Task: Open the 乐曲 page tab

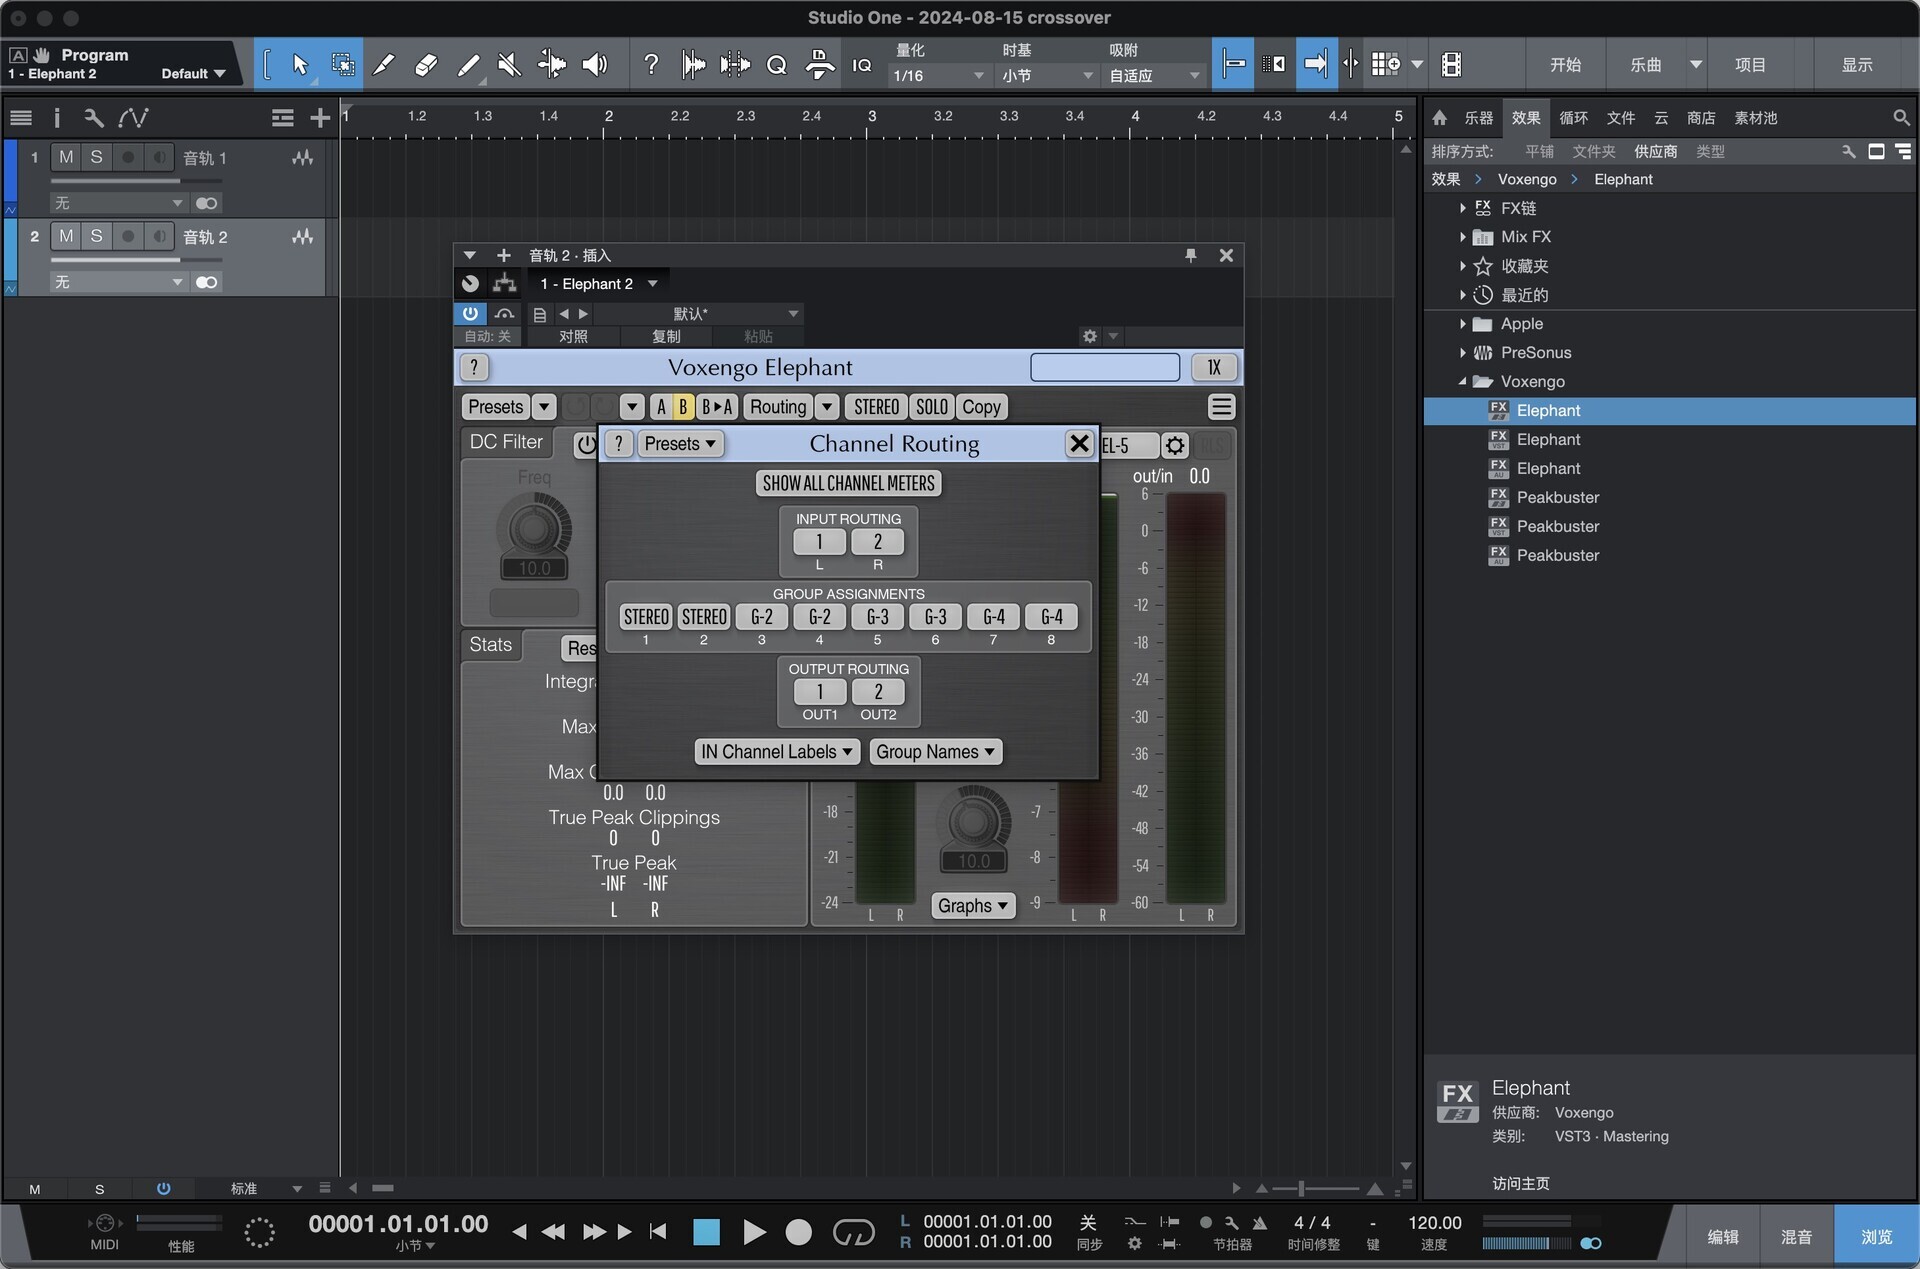Action: click(x=1645, y=65)
